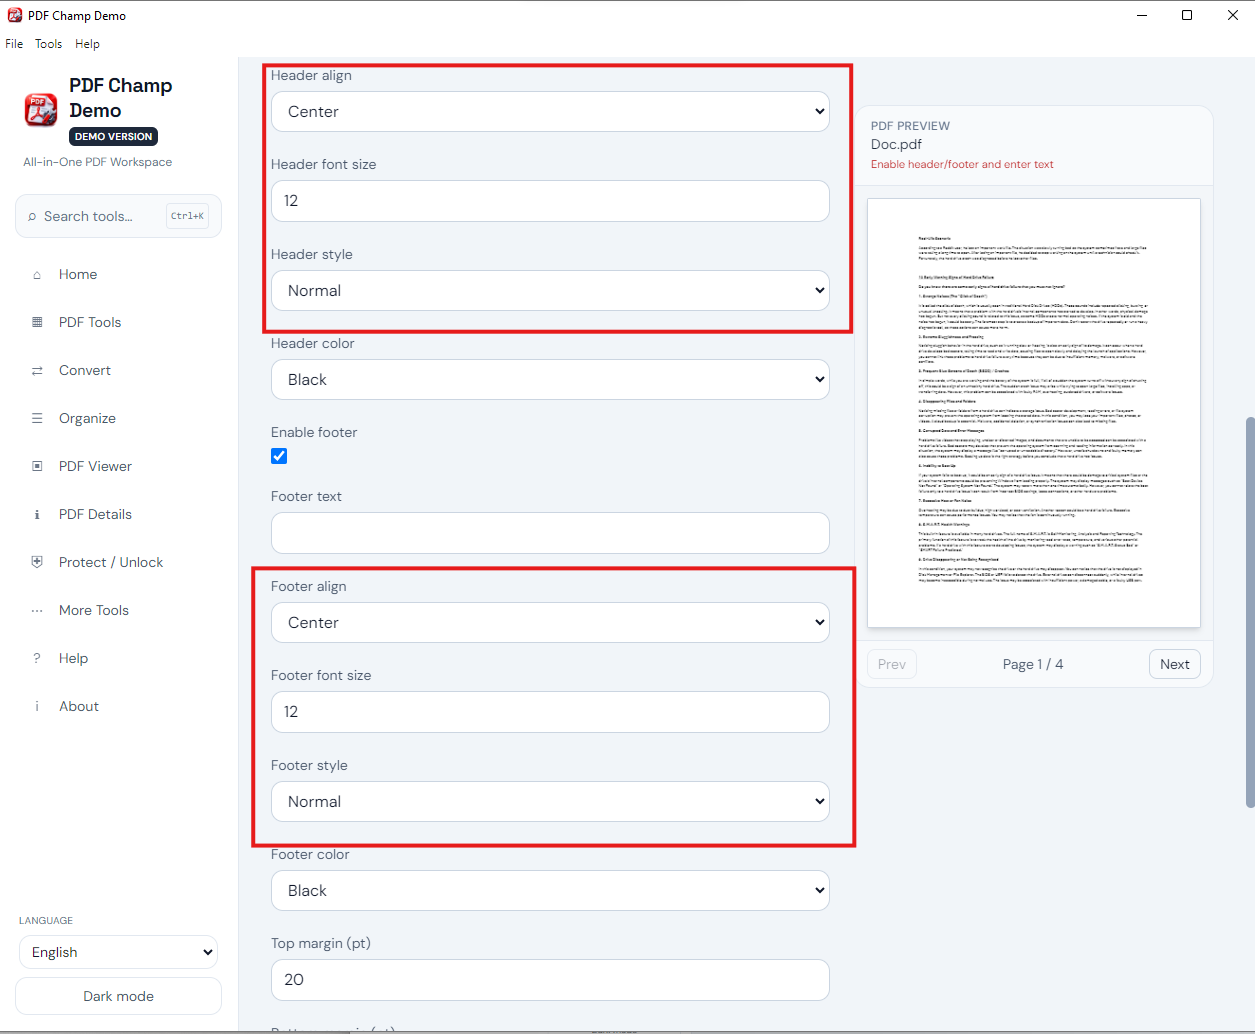Uncheck the Enable footer checkbox
The width and height of the screenshot is (1255, 1034).
(279, 456)
